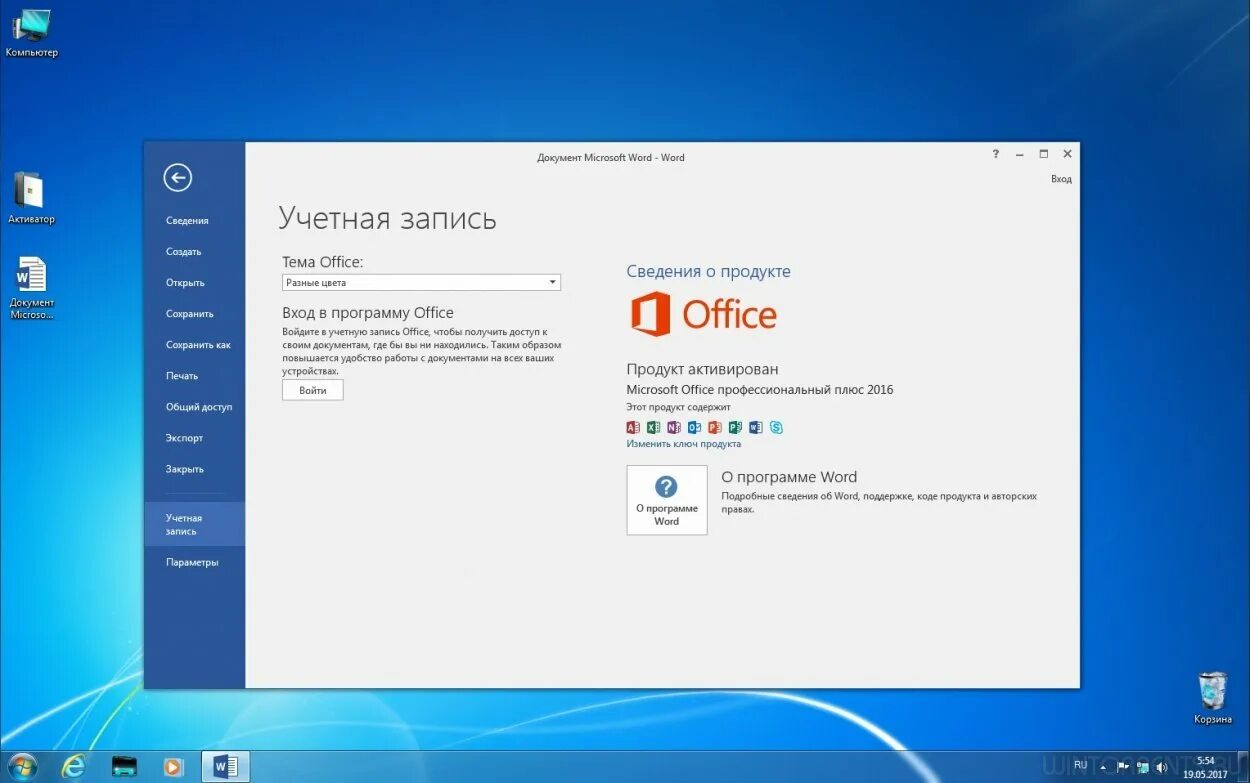Click the Show desktop strip on taskbar
Viewport: 1250px width, 783px height.
pyautogui.click(x=1243, y=767)
